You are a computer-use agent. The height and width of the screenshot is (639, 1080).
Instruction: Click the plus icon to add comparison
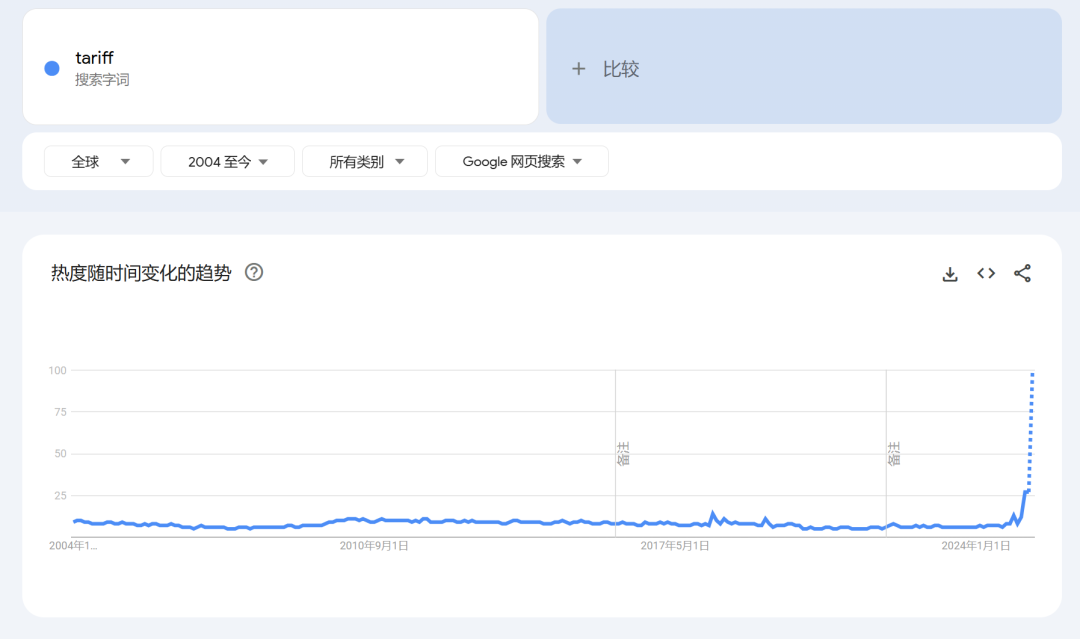click(579, 69)
